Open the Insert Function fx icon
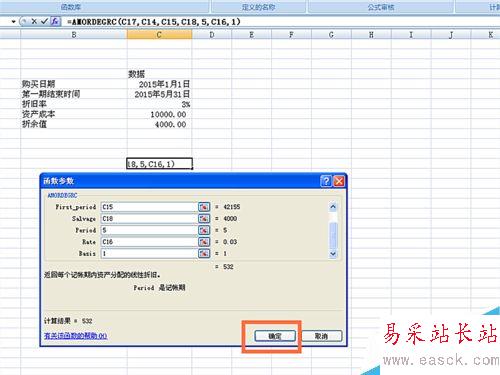Image resolution: width=500 pixels, height=375 pixels. click(55, 22)
